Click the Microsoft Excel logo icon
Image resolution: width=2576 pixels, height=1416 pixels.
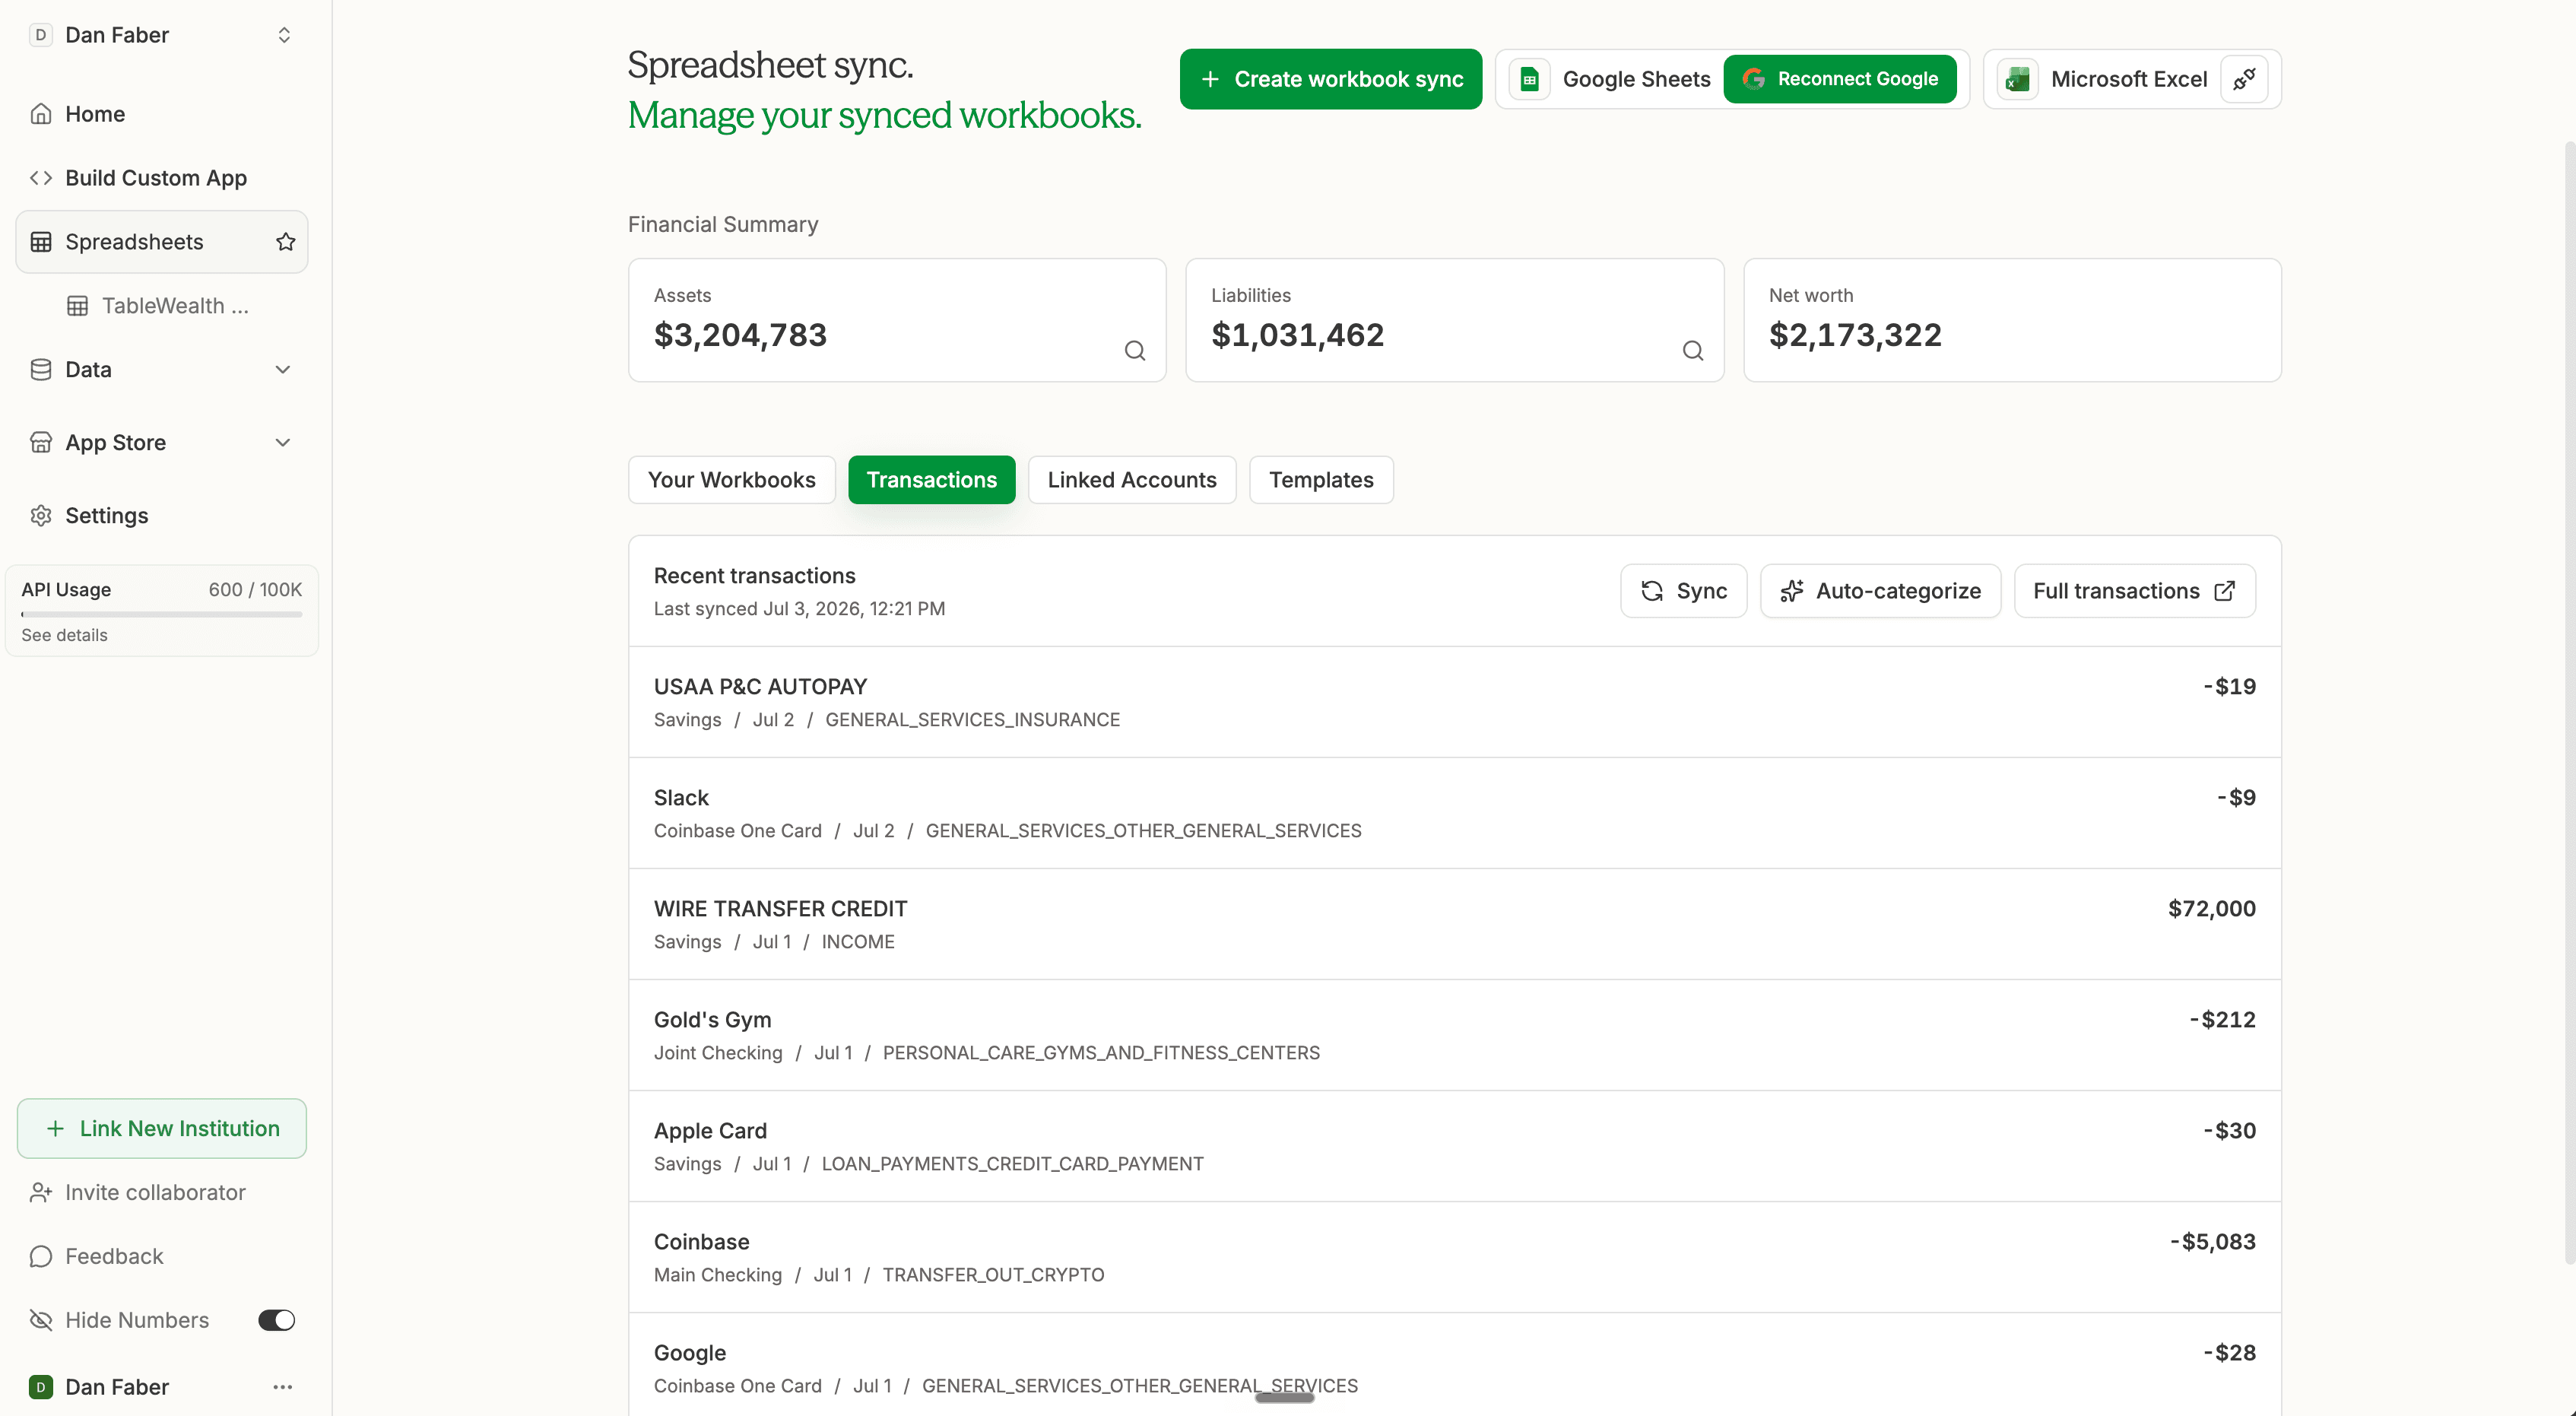pyautogui.click(x=2017, y=79)
